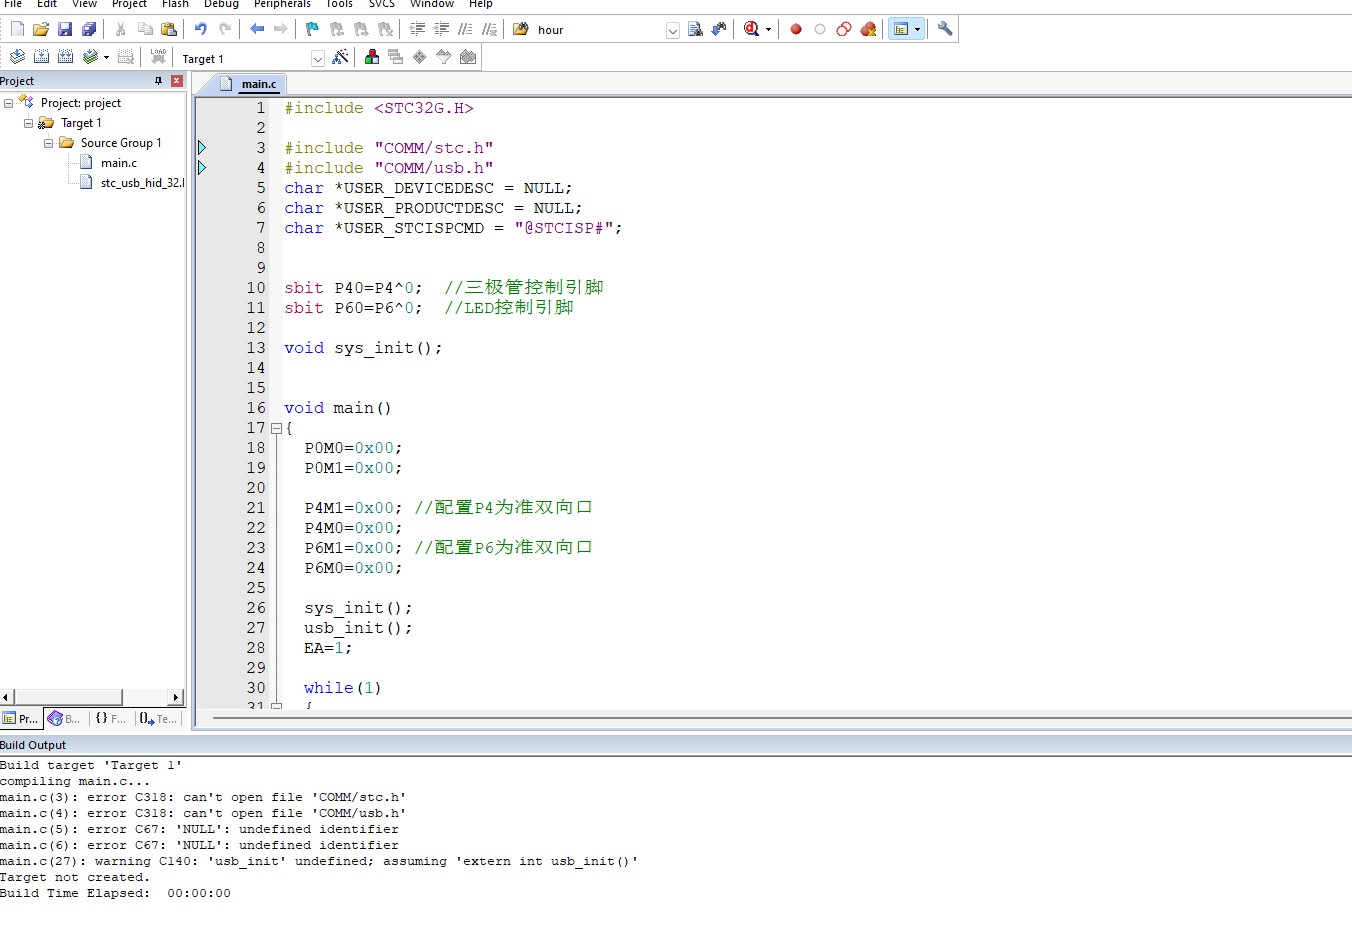Click the 'usb_init' undefined warning line
Screen dimensions: 1352x928
(319, 861)
